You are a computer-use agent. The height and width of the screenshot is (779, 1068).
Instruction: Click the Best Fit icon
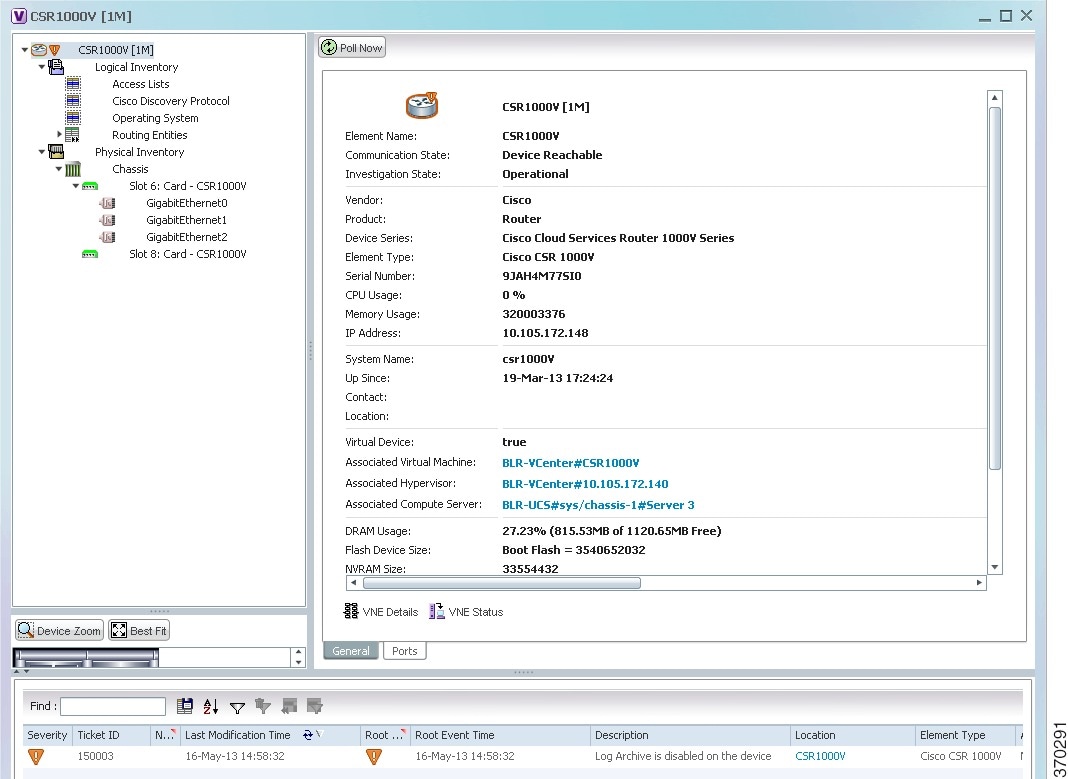pos(119,630)
